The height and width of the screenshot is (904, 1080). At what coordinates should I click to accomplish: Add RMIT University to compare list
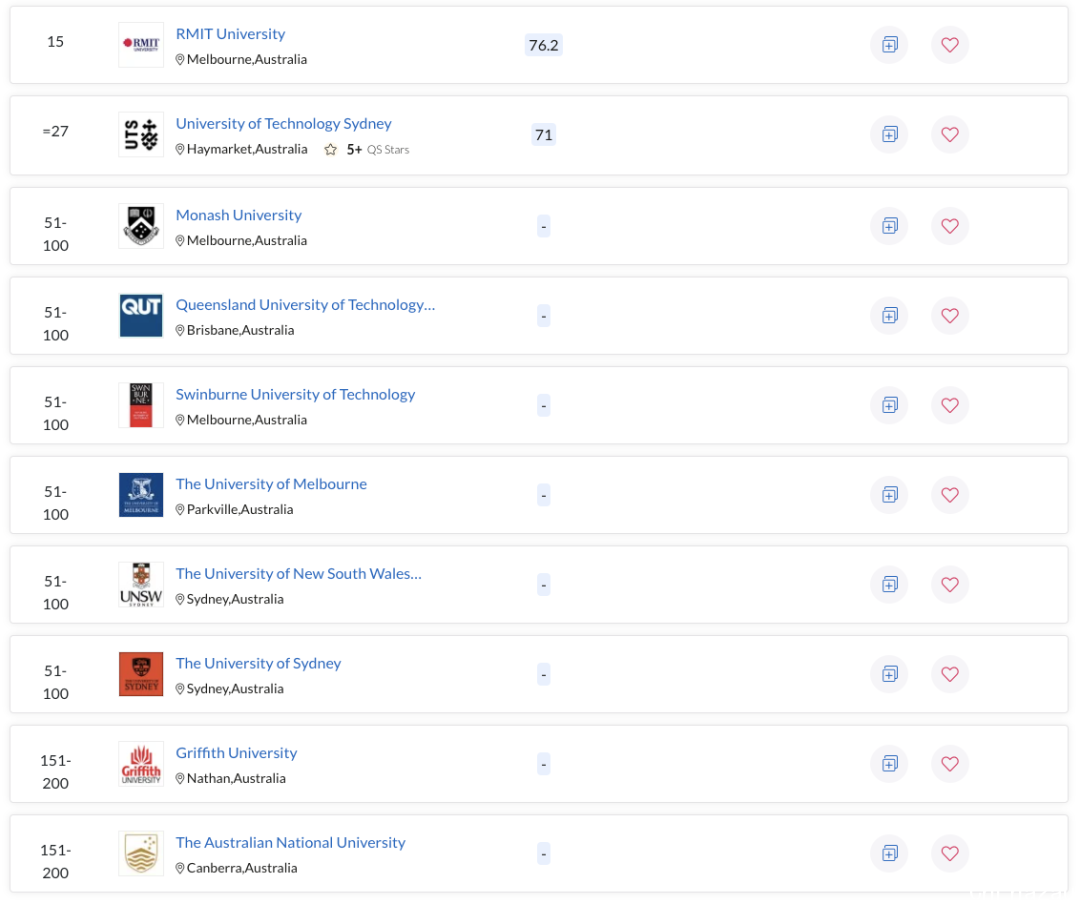click(x=889, y=45)
